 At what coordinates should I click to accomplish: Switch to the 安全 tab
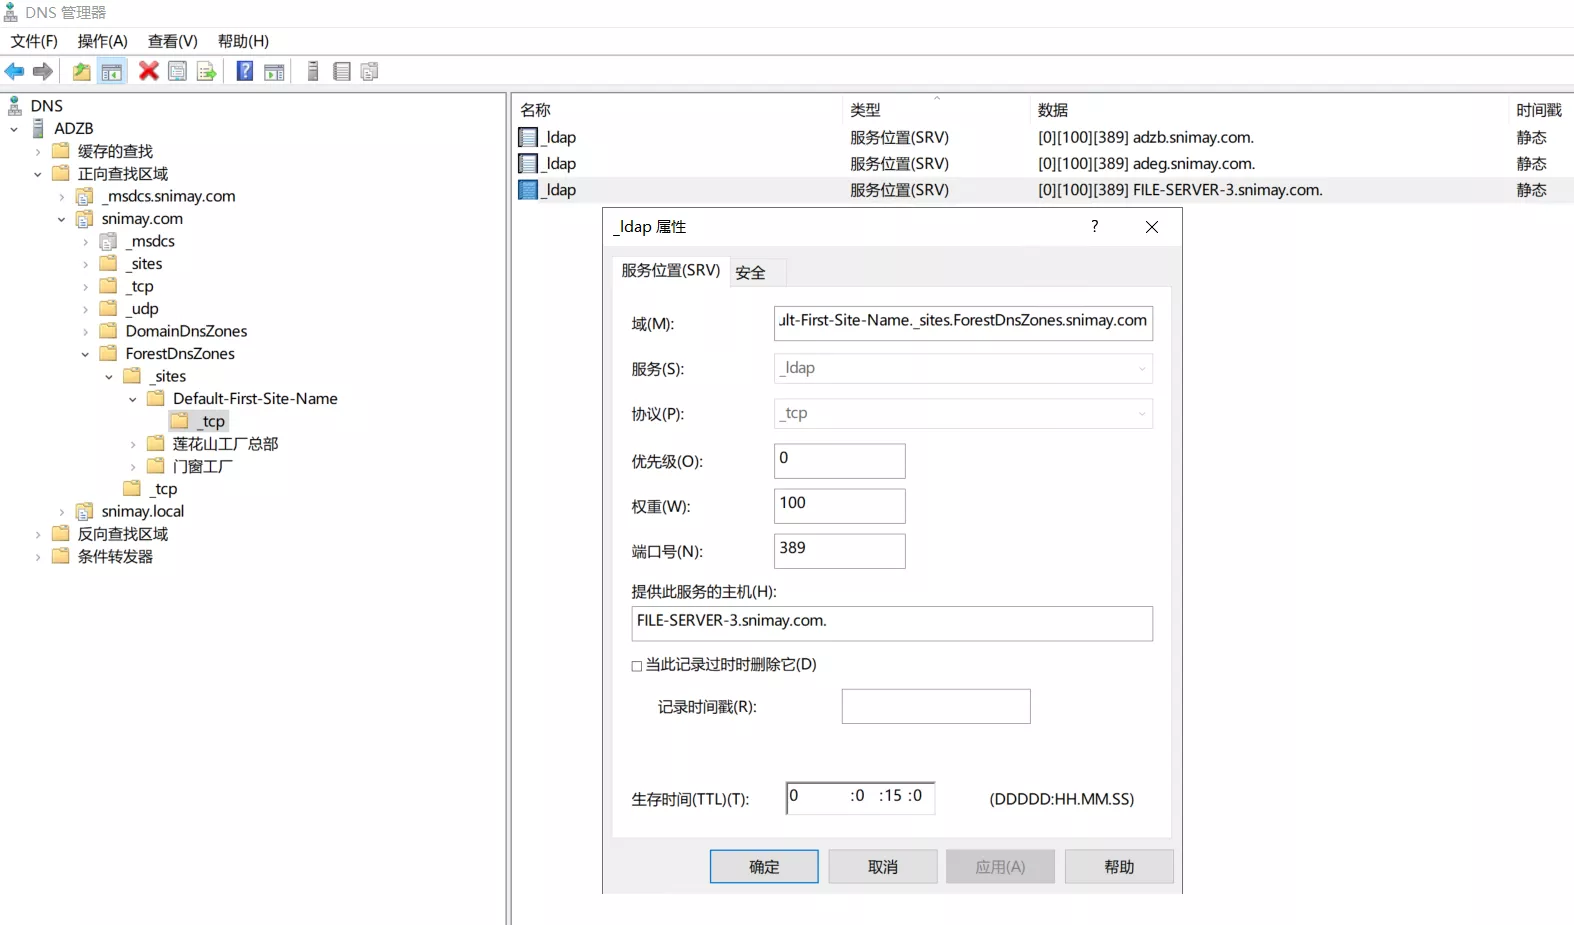point(750,273)
